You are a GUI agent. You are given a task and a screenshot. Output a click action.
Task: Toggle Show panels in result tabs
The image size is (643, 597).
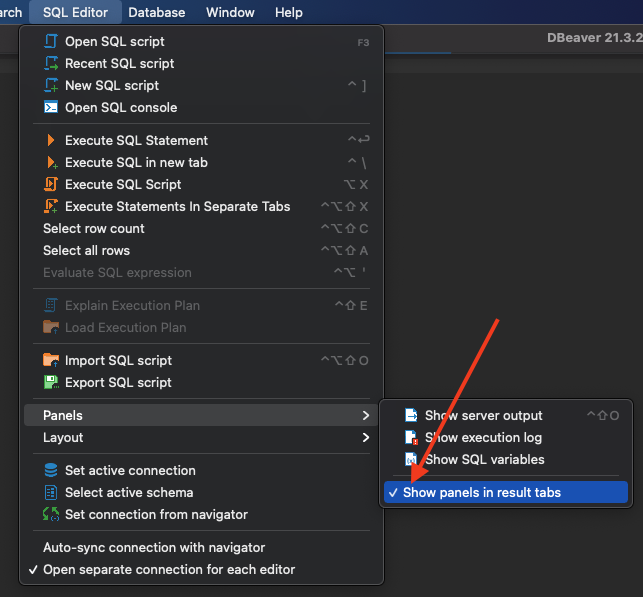pyautogui.click(x=506, y=492)
